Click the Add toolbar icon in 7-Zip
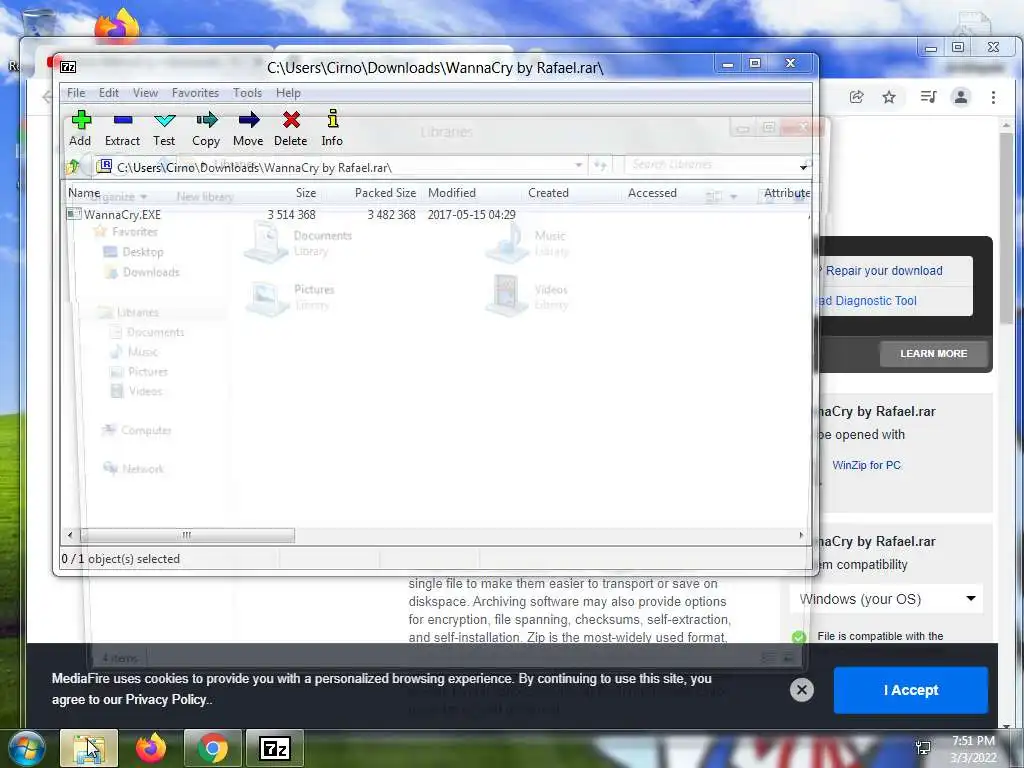The height and width of the screenshot is (768, 1024). tap(81, 128)
